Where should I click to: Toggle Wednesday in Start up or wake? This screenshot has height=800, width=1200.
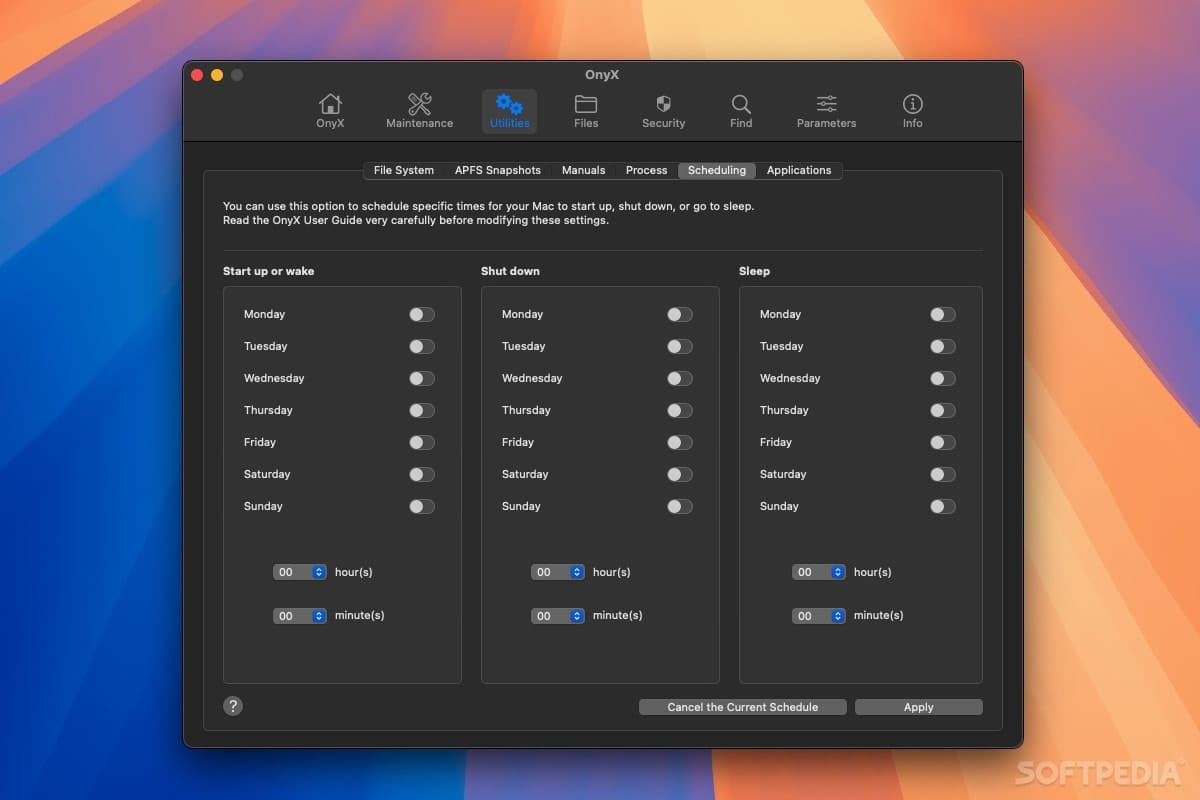(422, 378)
